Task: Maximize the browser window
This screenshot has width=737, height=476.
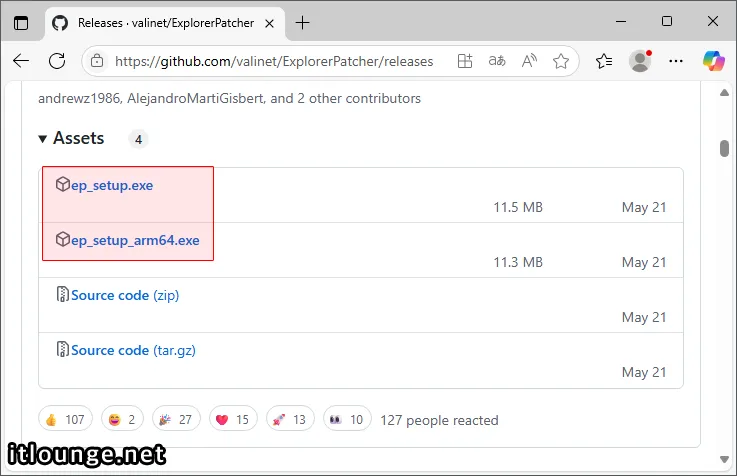Action: pyautogui.click(x=666, y=21)
